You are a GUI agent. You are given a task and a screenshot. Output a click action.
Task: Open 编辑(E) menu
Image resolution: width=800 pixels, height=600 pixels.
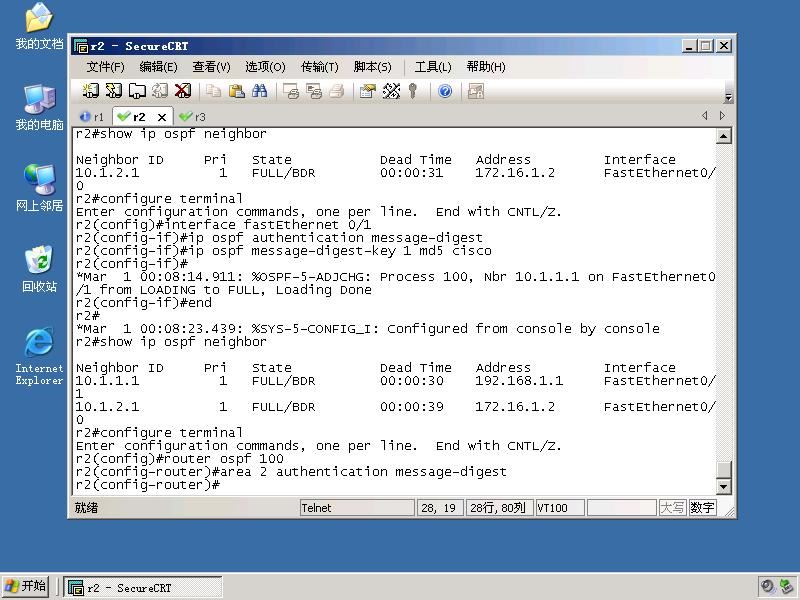(158, 67)
